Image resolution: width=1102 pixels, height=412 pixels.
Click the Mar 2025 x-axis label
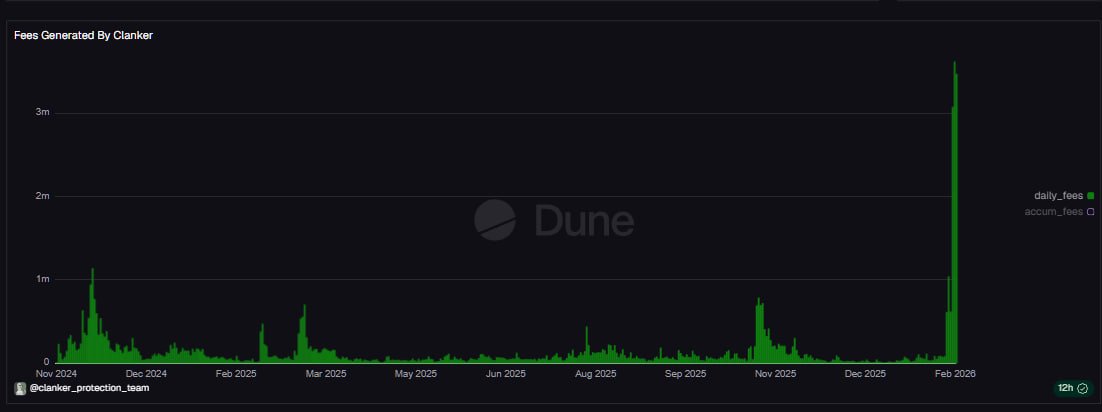[326, 373]
